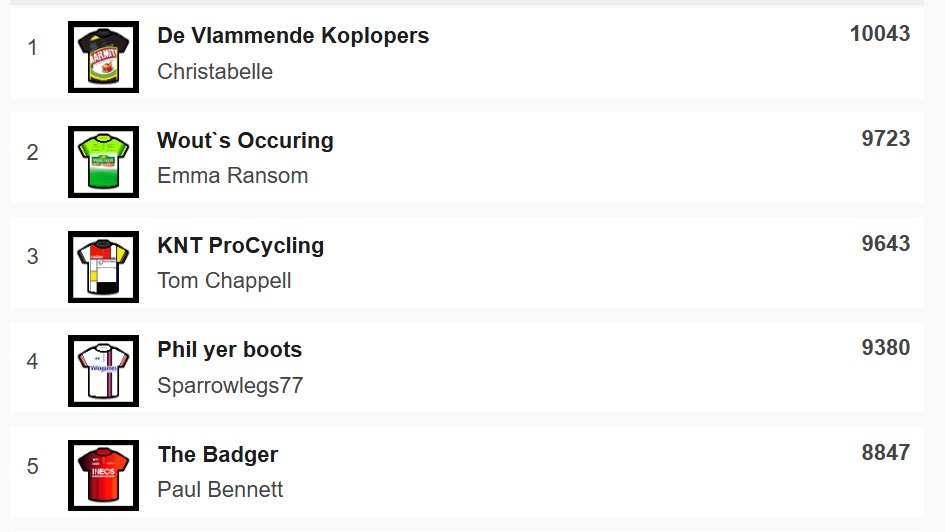
Task: Click manager name Christabelle
Action: point(215,71)
